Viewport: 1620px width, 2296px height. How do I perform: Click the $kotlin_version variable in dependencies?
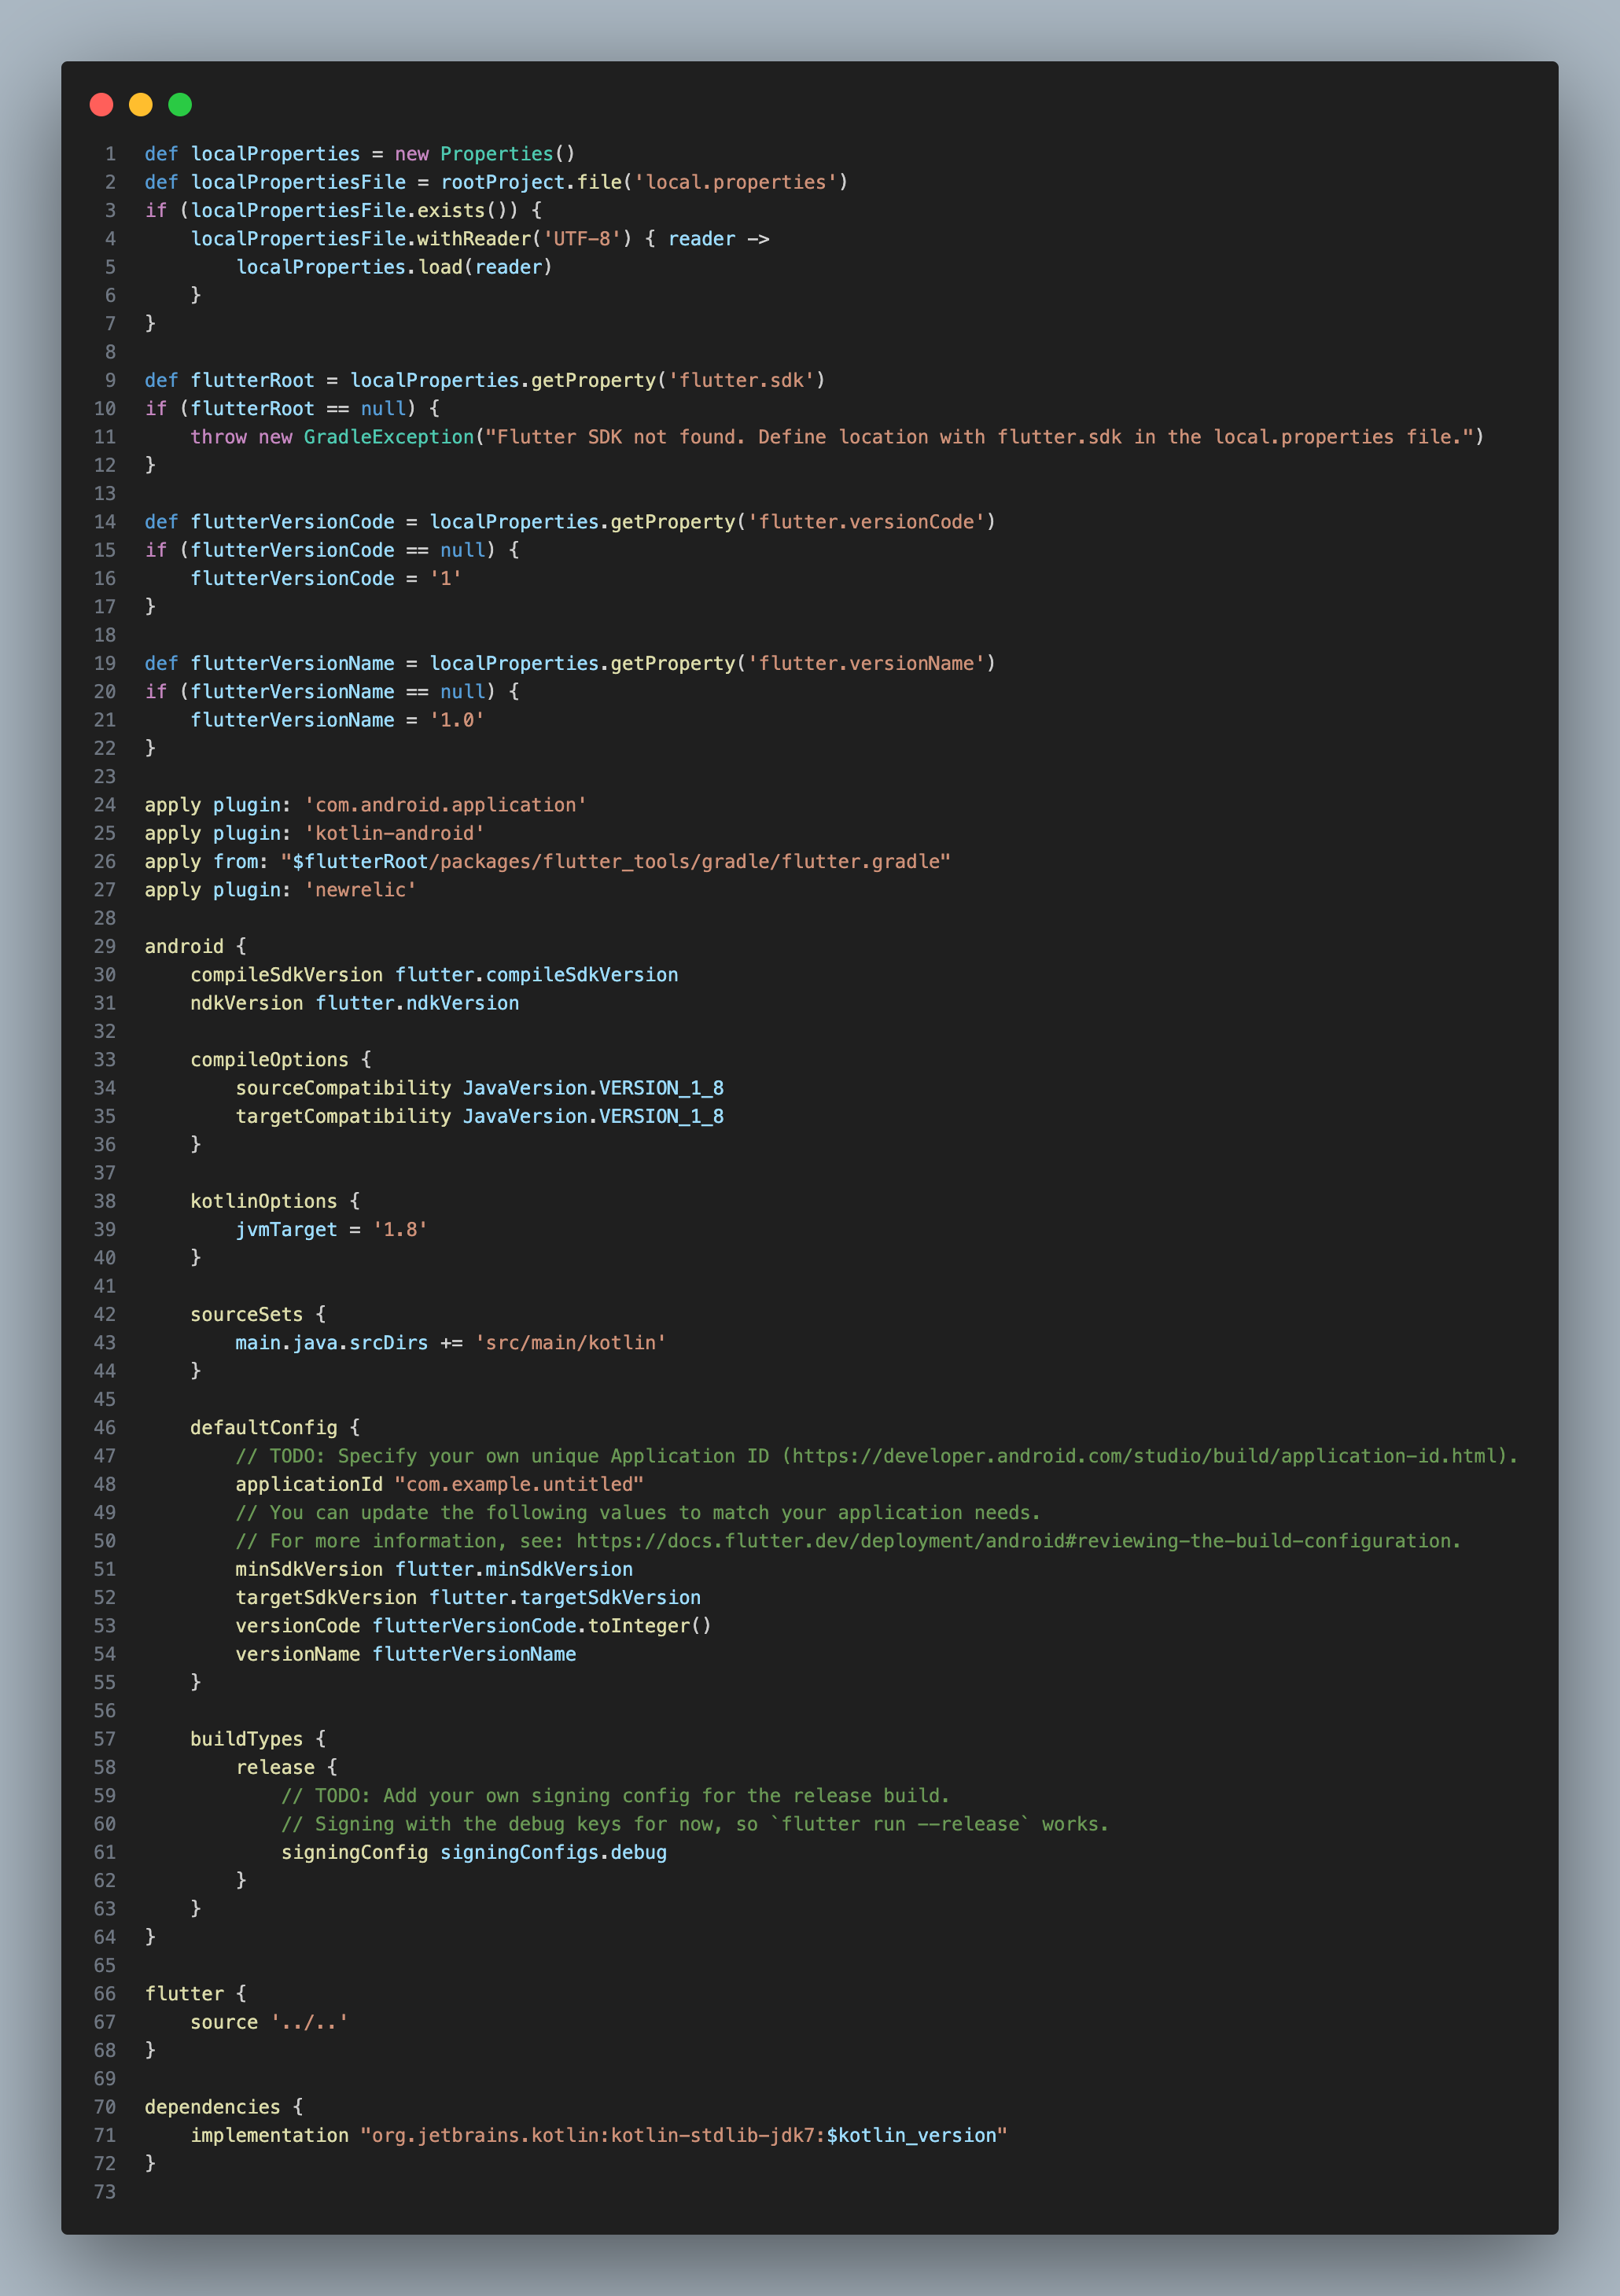(911, 2135)
